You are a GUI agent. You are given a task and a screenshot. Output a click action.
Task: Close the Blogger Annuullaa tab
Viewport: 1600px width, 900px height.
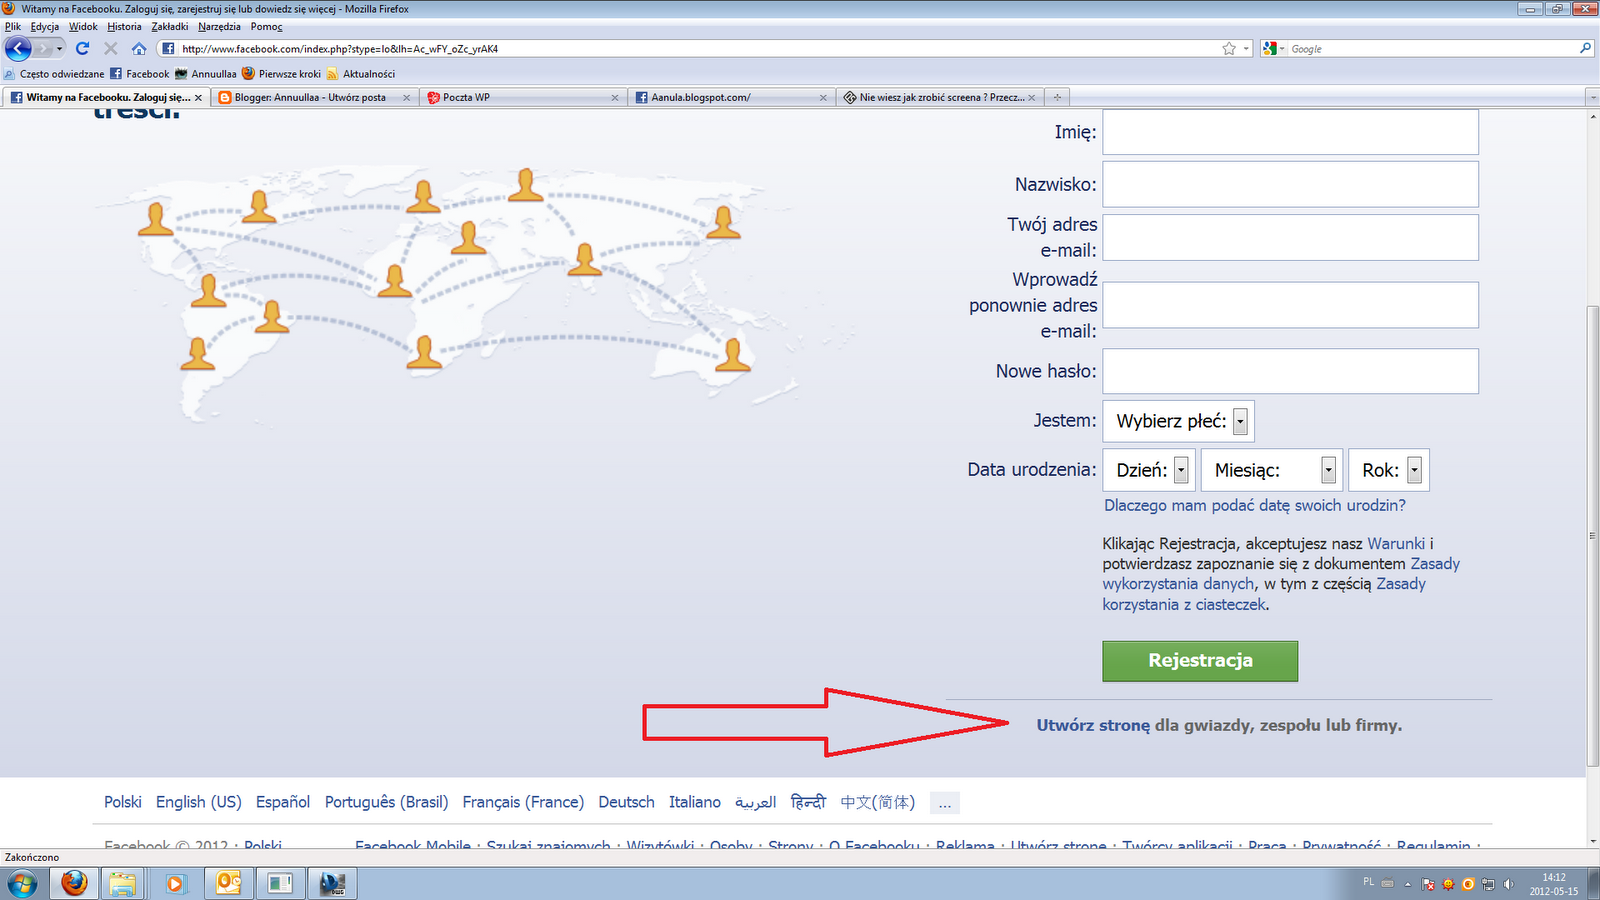tap(406, 97)
